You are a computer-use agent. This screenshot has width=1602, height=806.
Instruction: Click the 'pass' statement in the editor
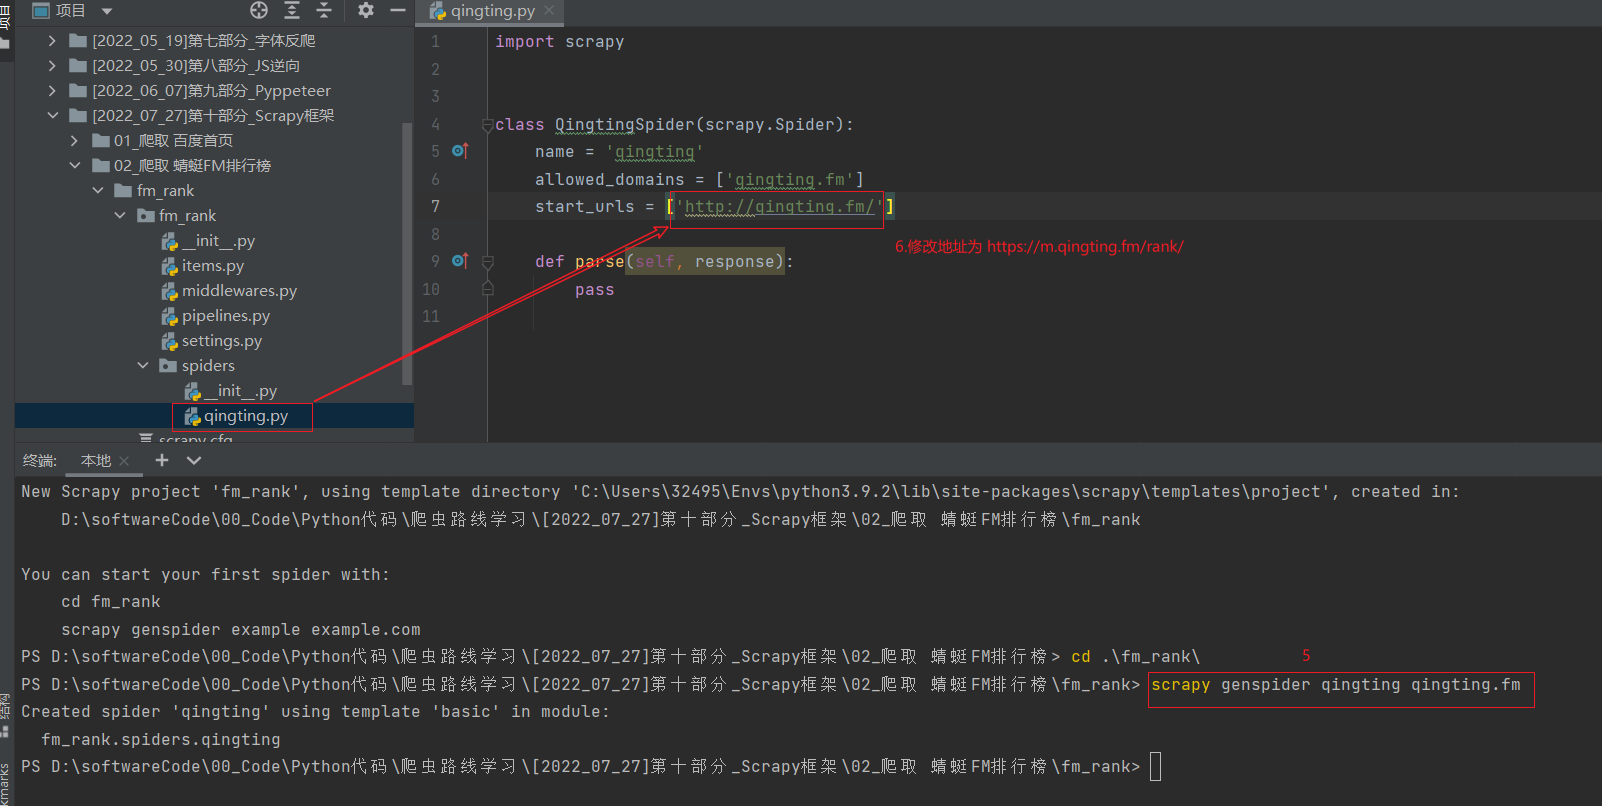(595, 290)
